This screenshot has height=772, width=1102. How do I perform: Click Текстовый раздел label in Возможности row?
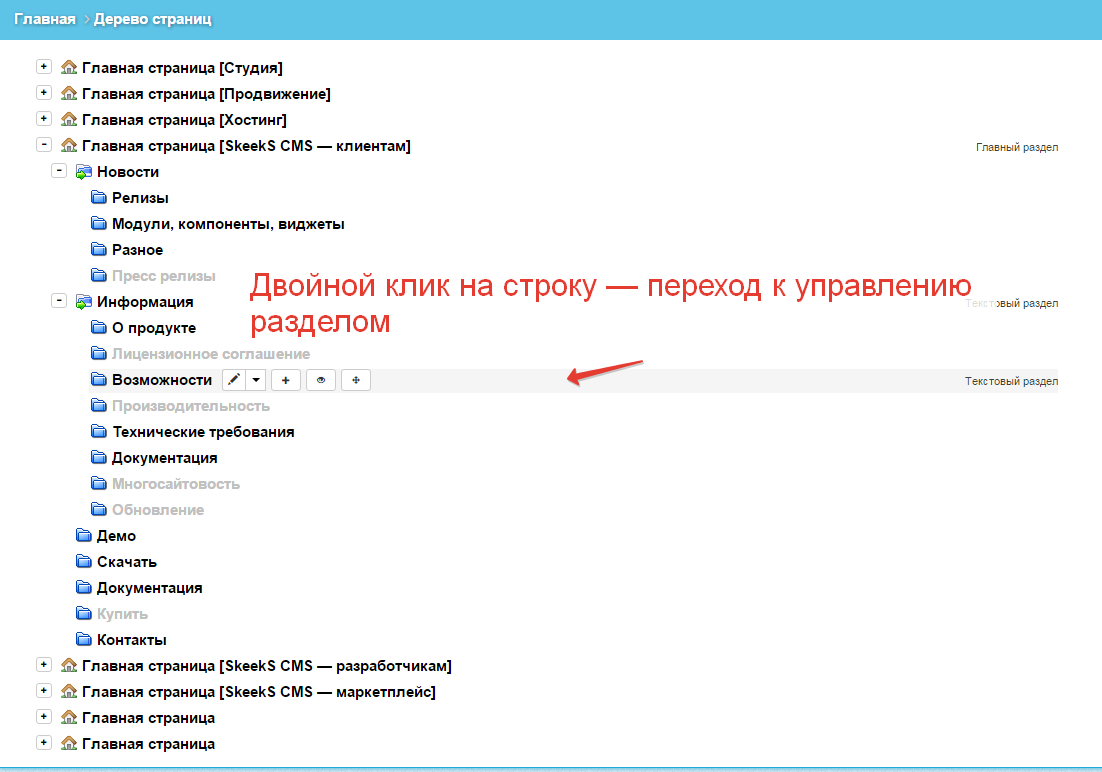coord(1011,381)
